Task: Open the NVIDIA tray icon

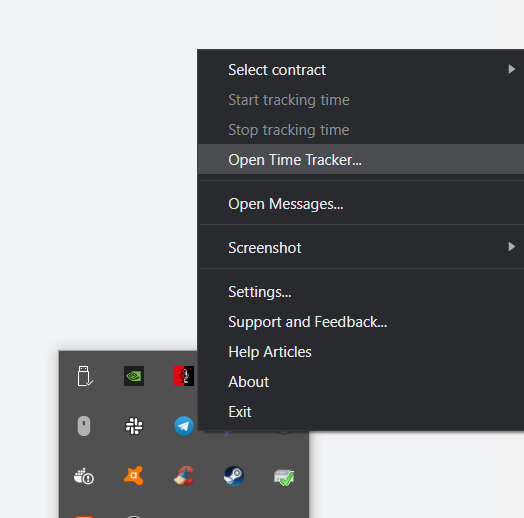Action: pos(134,376)
